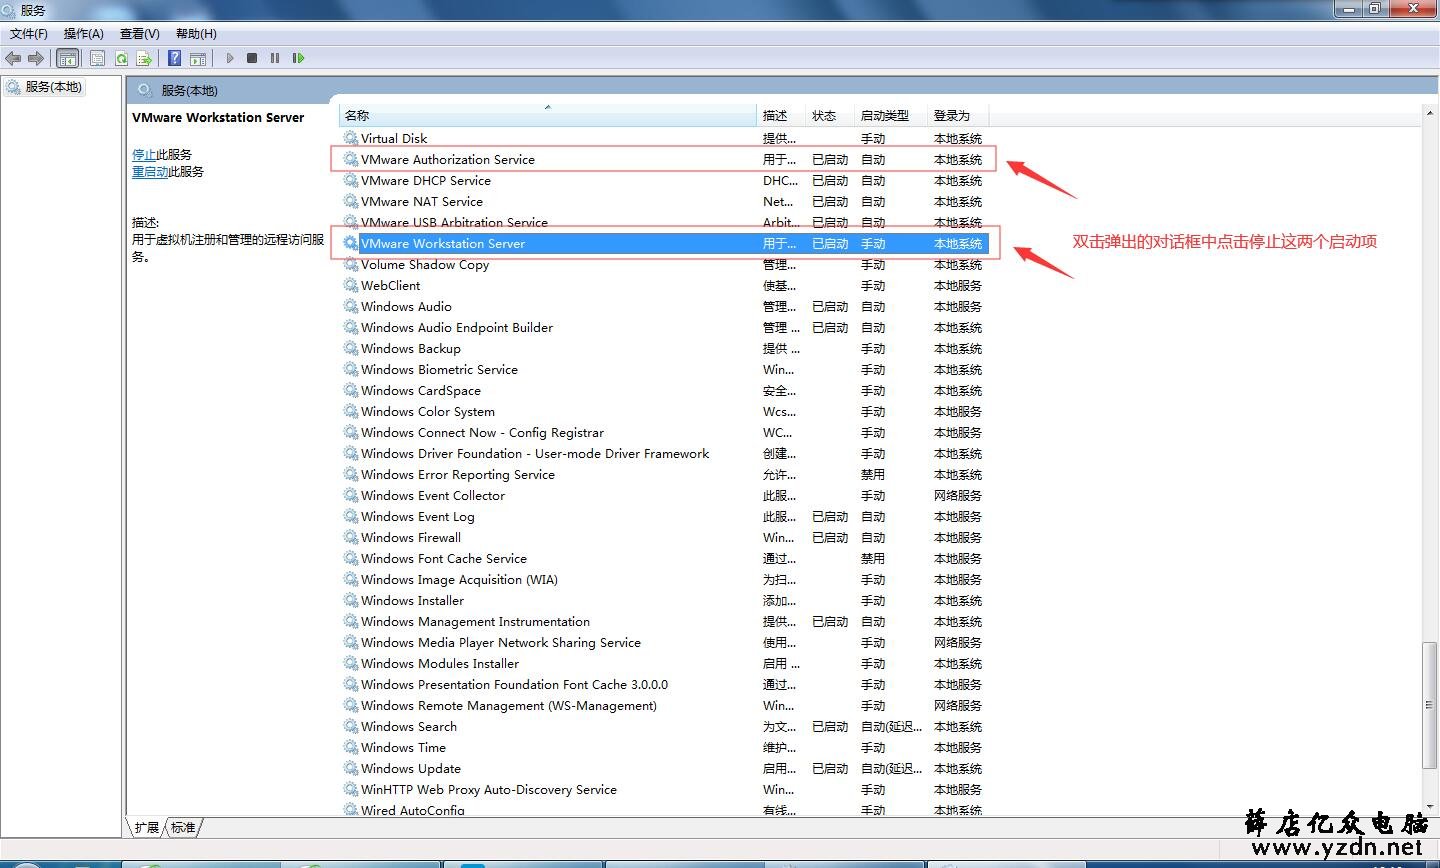Stop the service with the square stop icon
The width and height of the screenshot is (1440, 868).
[252, 58]
